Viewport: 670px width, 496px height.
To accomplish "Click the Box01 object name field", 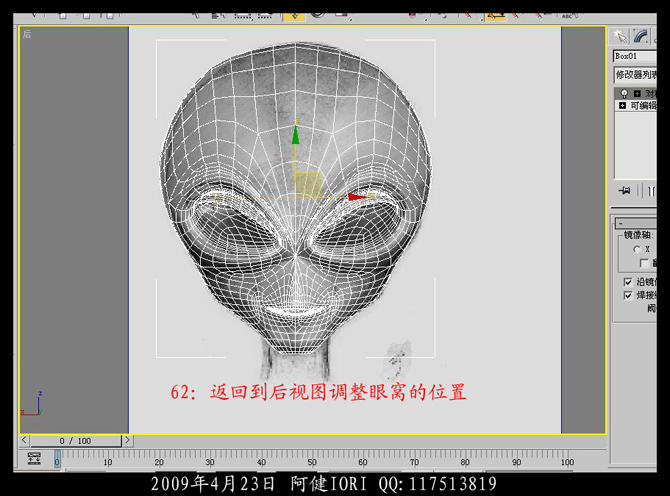I will click(x=635, y=56).
